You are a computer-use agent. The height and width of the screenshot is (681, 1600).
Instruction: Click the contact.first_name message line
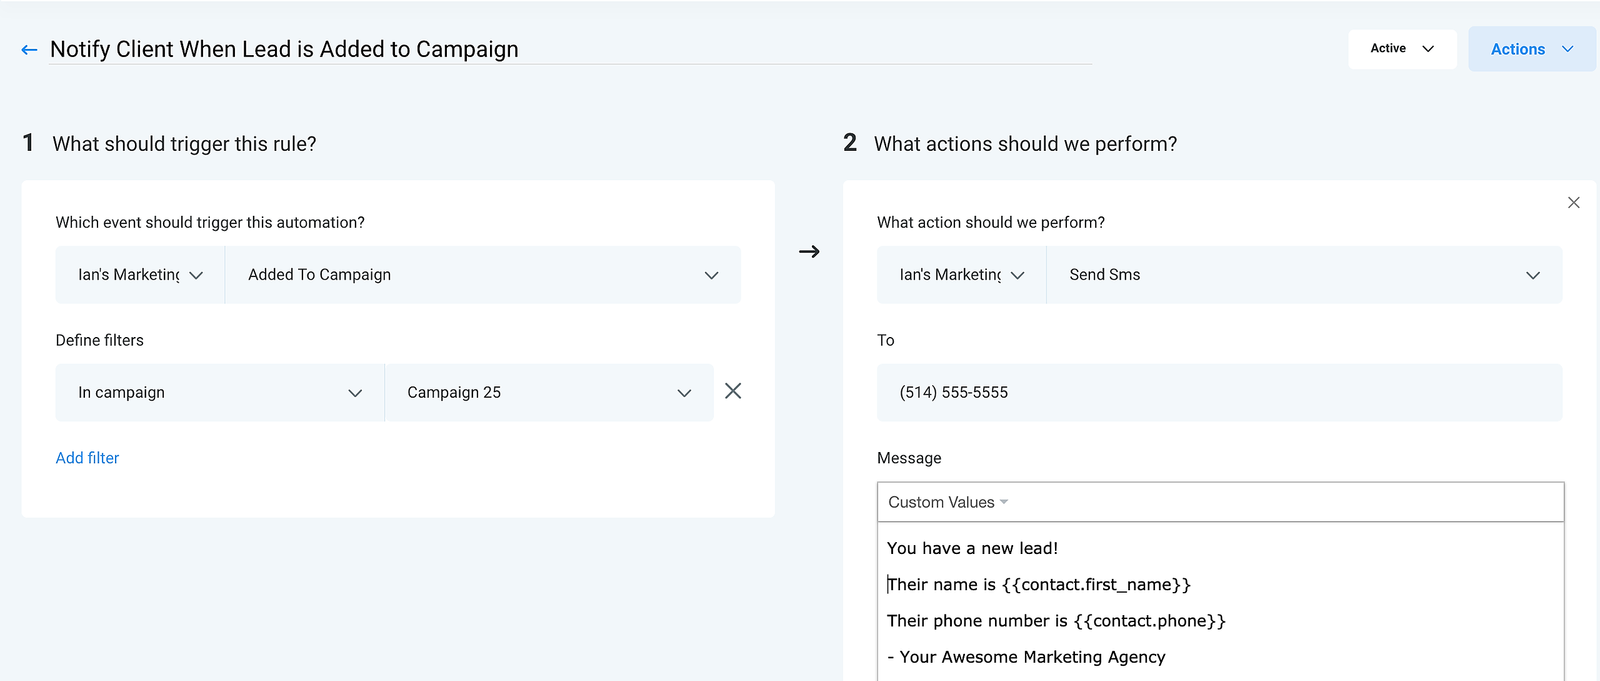(1038, 585)
